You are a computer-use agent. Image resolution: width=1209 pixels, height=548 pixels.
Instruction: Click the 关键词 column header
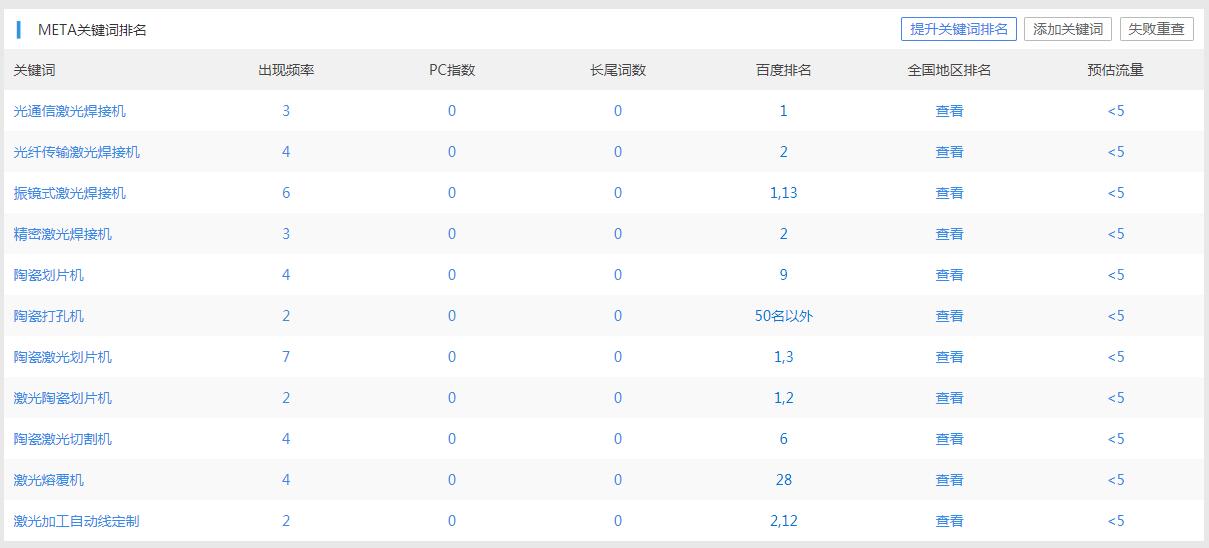tap(34, 70)
